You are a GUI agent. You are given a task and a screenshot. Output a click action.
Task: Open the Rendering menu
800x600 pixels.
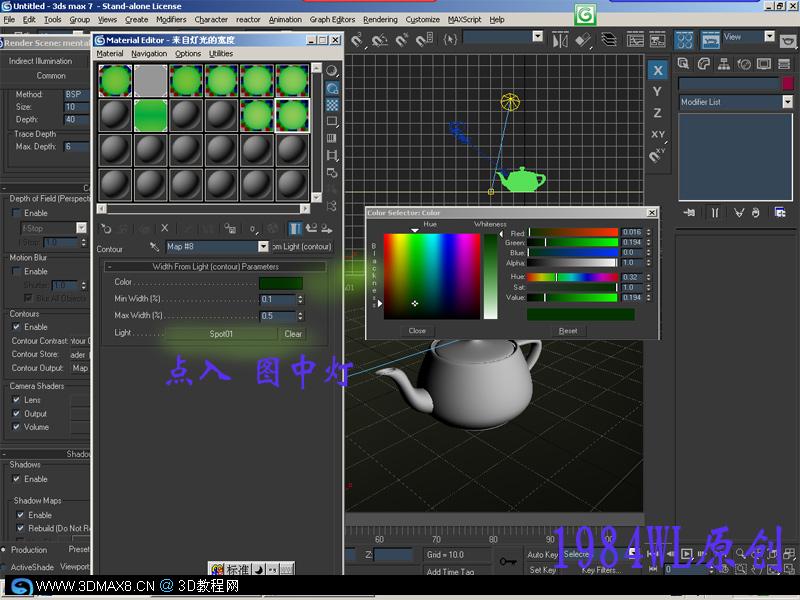[x=380, y=19]
